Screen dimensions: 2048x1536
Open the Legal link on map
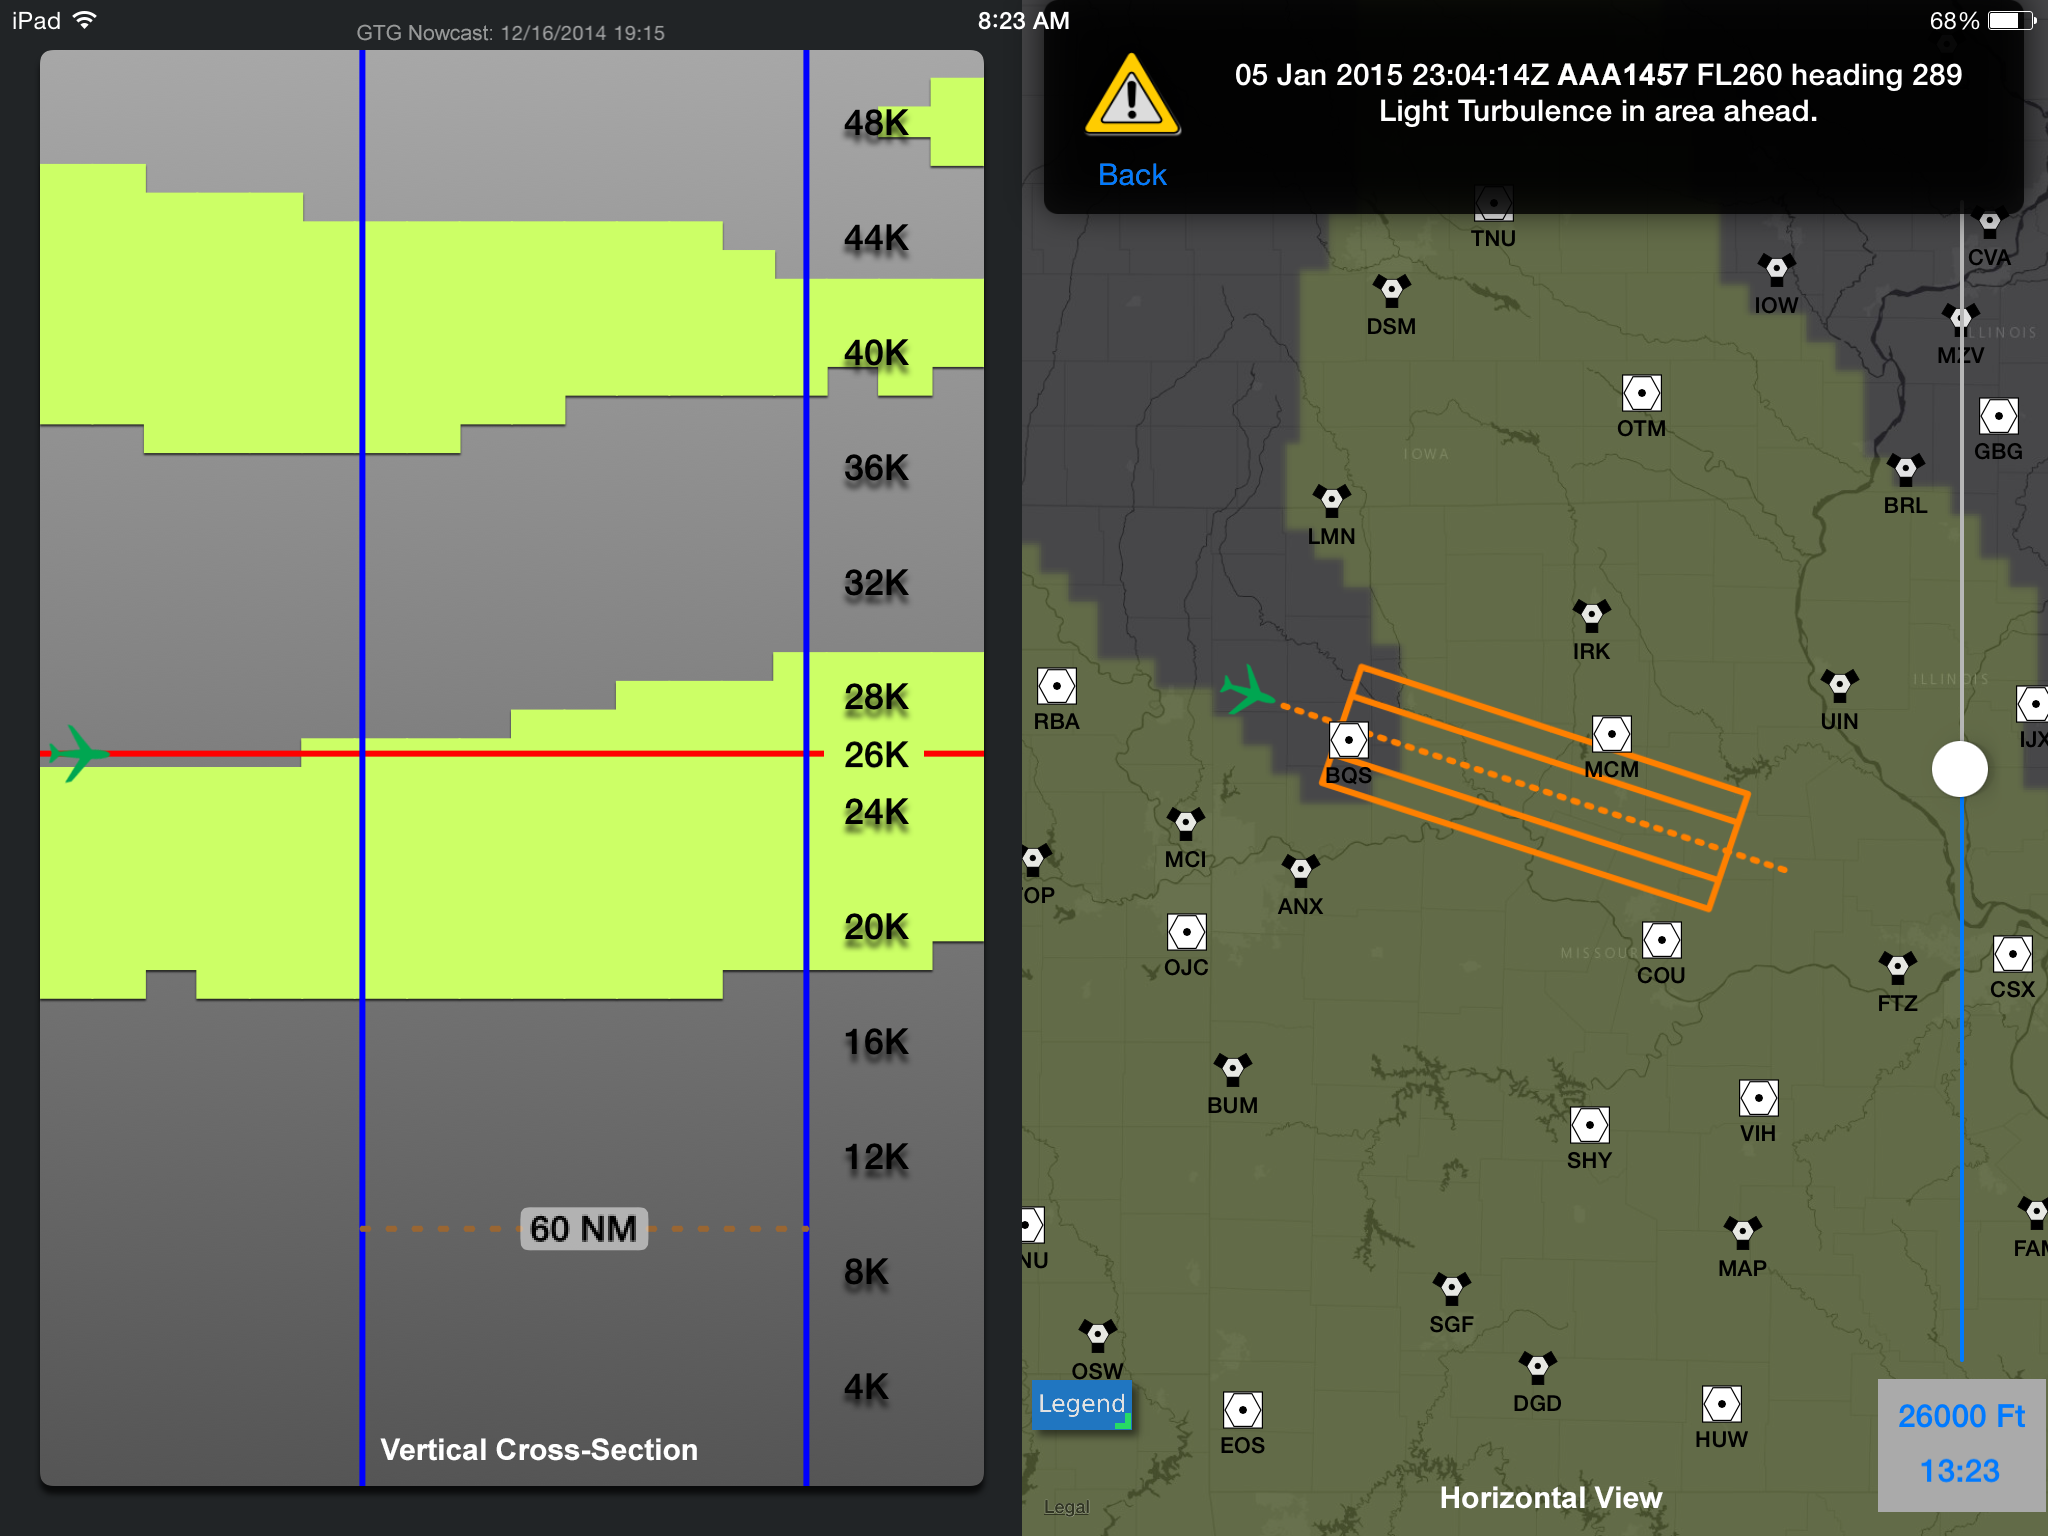point(1066,1507)
